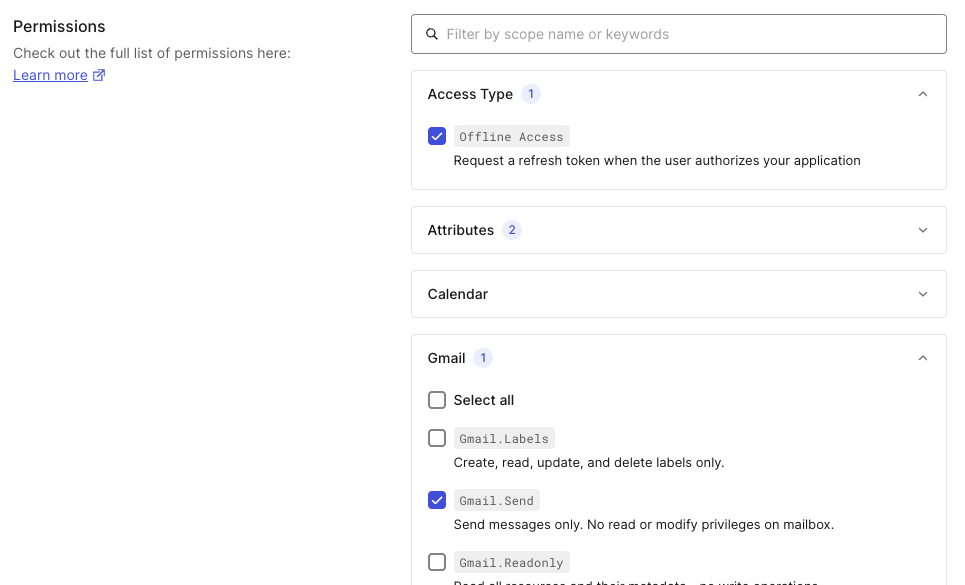
Task: Disable the Offline Access checkbox
Action: [437, 136]
